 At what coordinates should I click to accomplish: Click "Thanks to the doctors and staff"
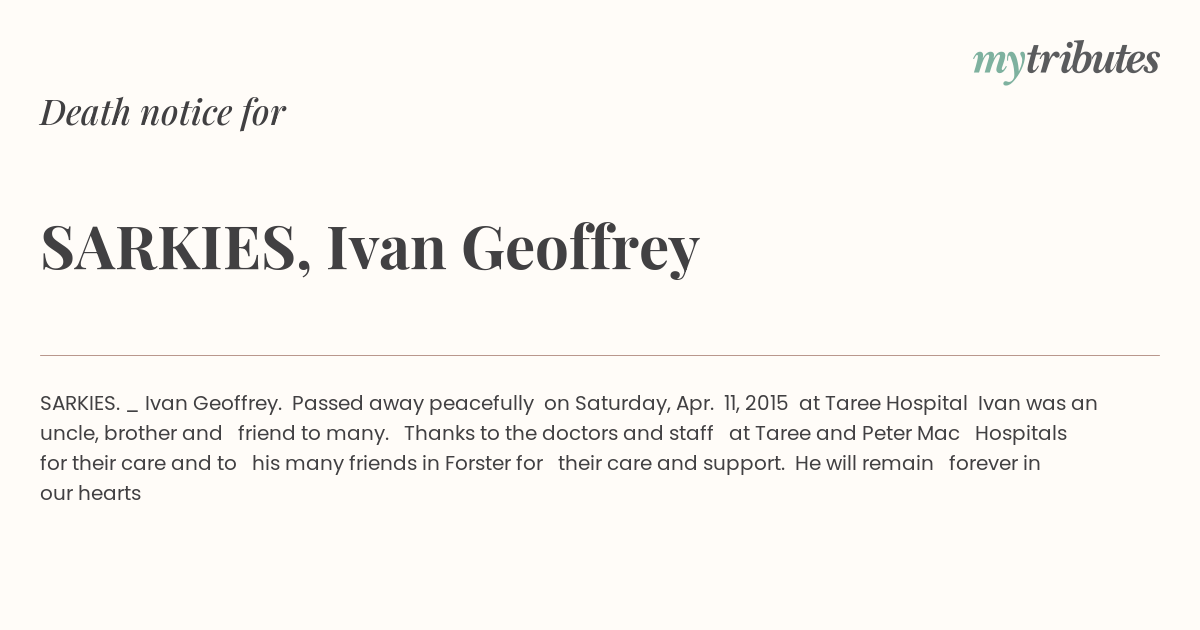tap(559, 433)
